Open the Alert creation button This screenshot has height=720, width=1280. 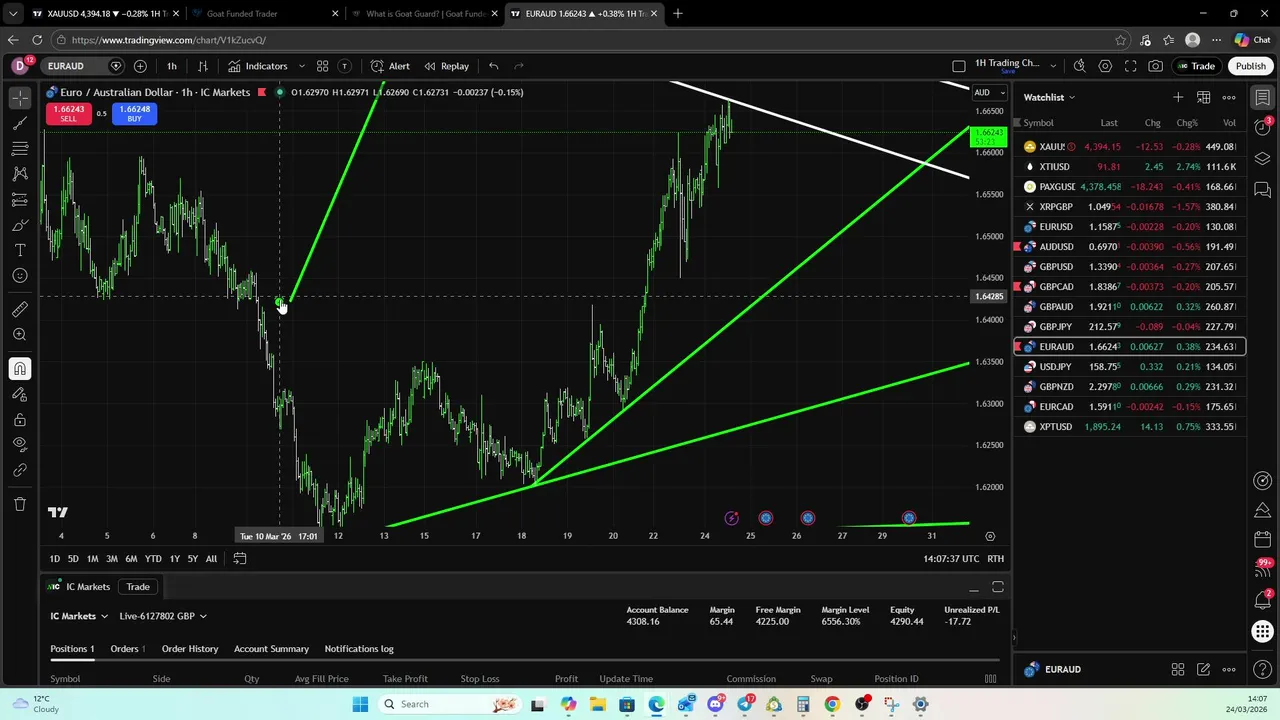pos(390,66)
